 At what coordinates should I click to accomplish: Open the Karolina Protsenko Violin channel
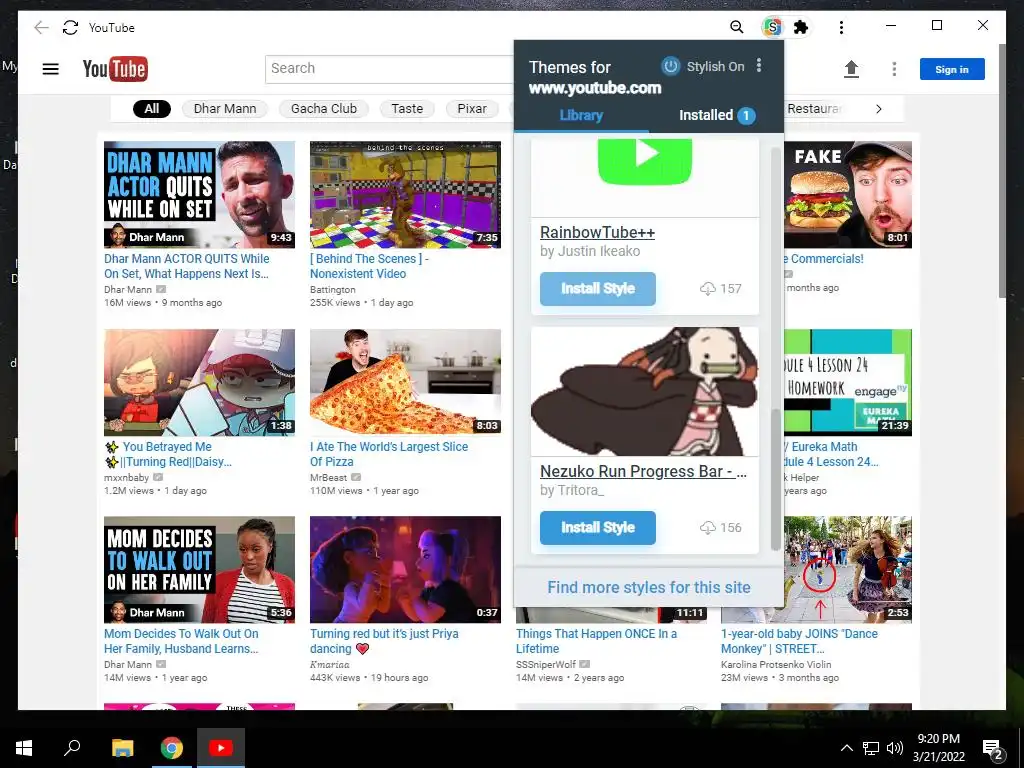point(776,664)
